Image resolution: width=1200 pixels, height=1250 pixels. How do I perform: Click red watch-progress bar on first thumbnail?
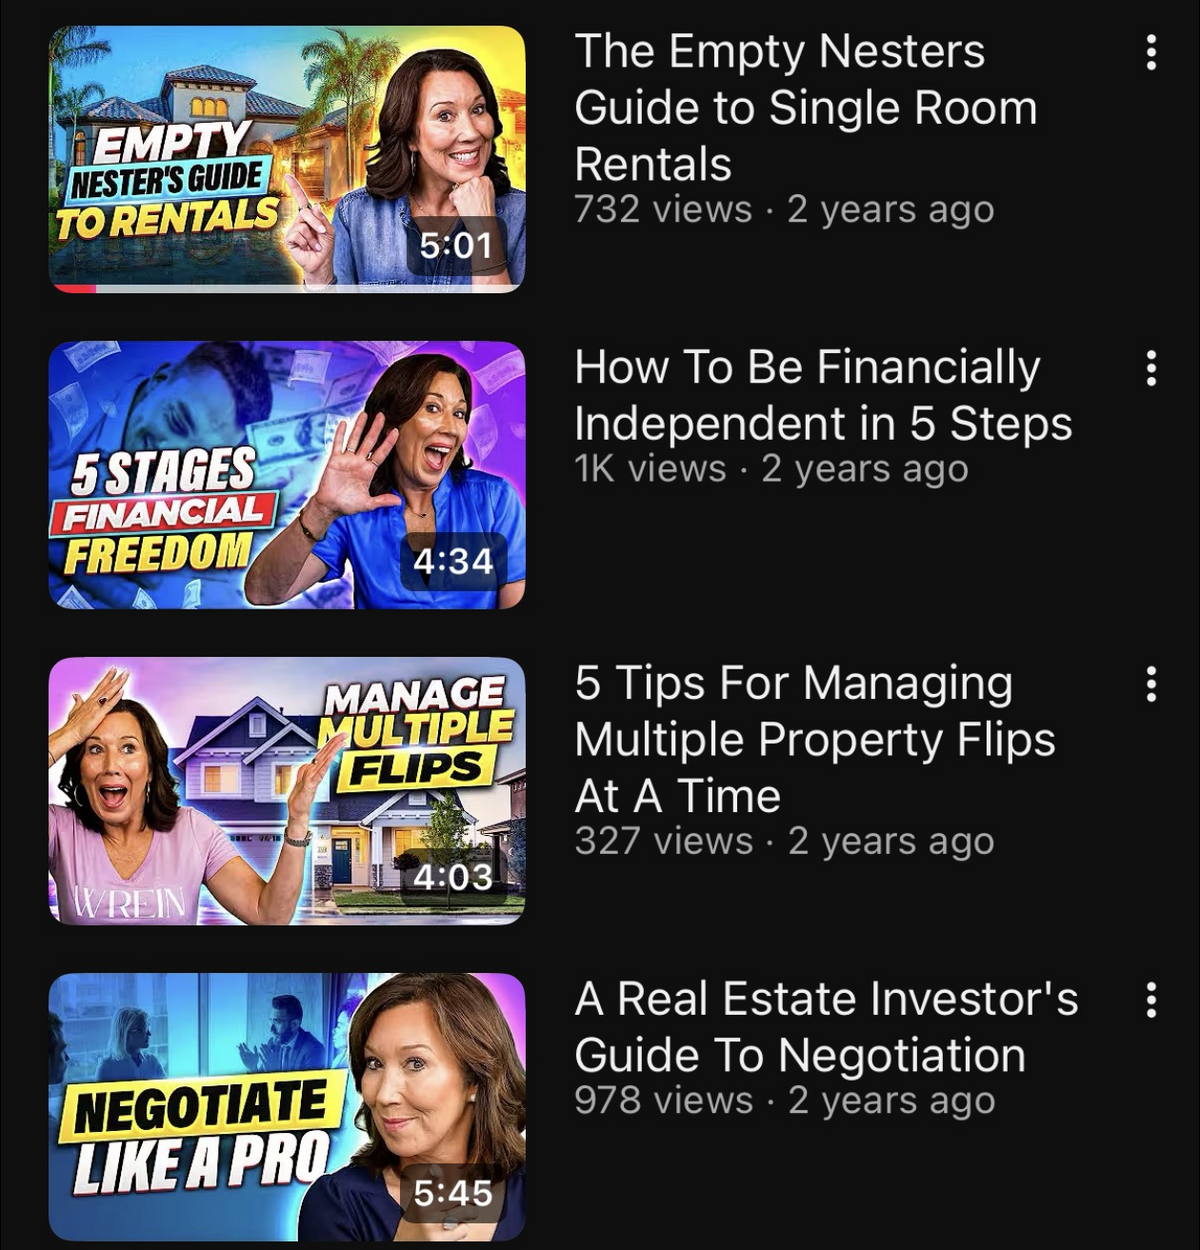(x=75, y=288)
